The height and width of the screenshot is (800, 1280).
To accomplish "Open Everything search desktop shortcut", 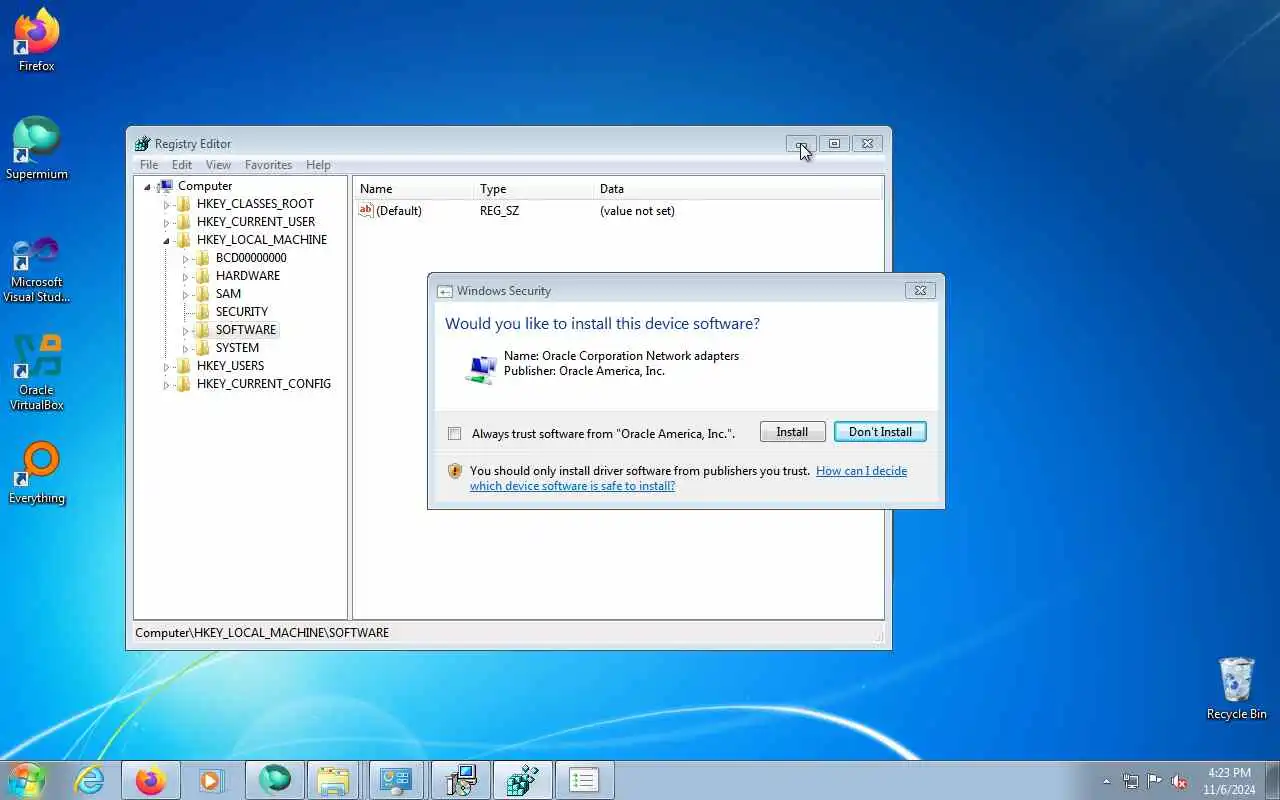I will pos(37,472).
